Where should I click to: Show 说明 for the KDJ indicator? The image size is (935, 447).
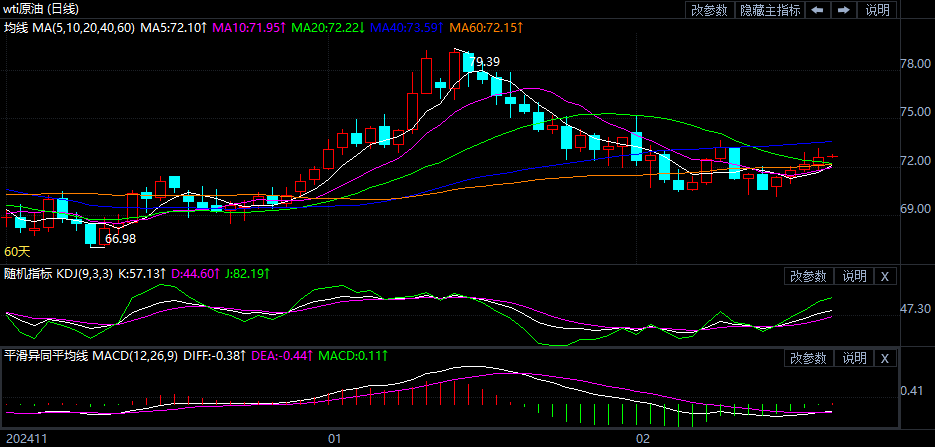coord(854,276)
